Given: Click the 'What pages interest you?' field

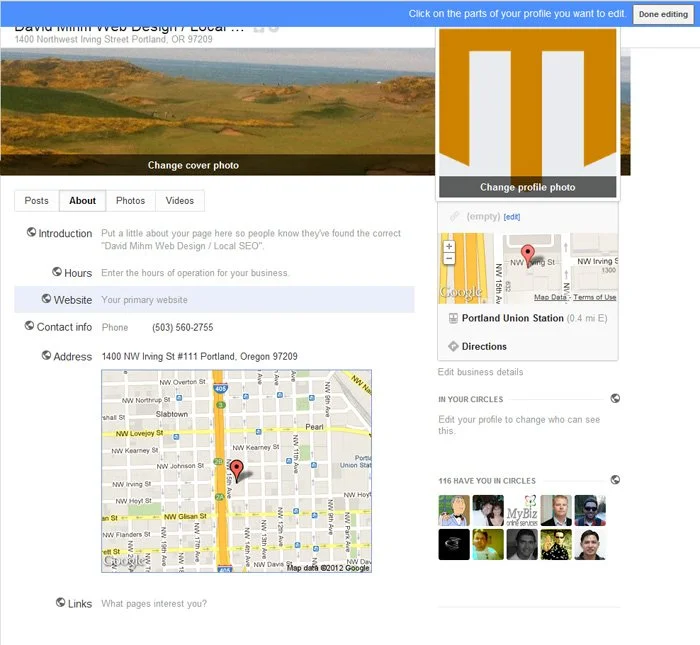Looking at the screenshot, I should 154,604.
